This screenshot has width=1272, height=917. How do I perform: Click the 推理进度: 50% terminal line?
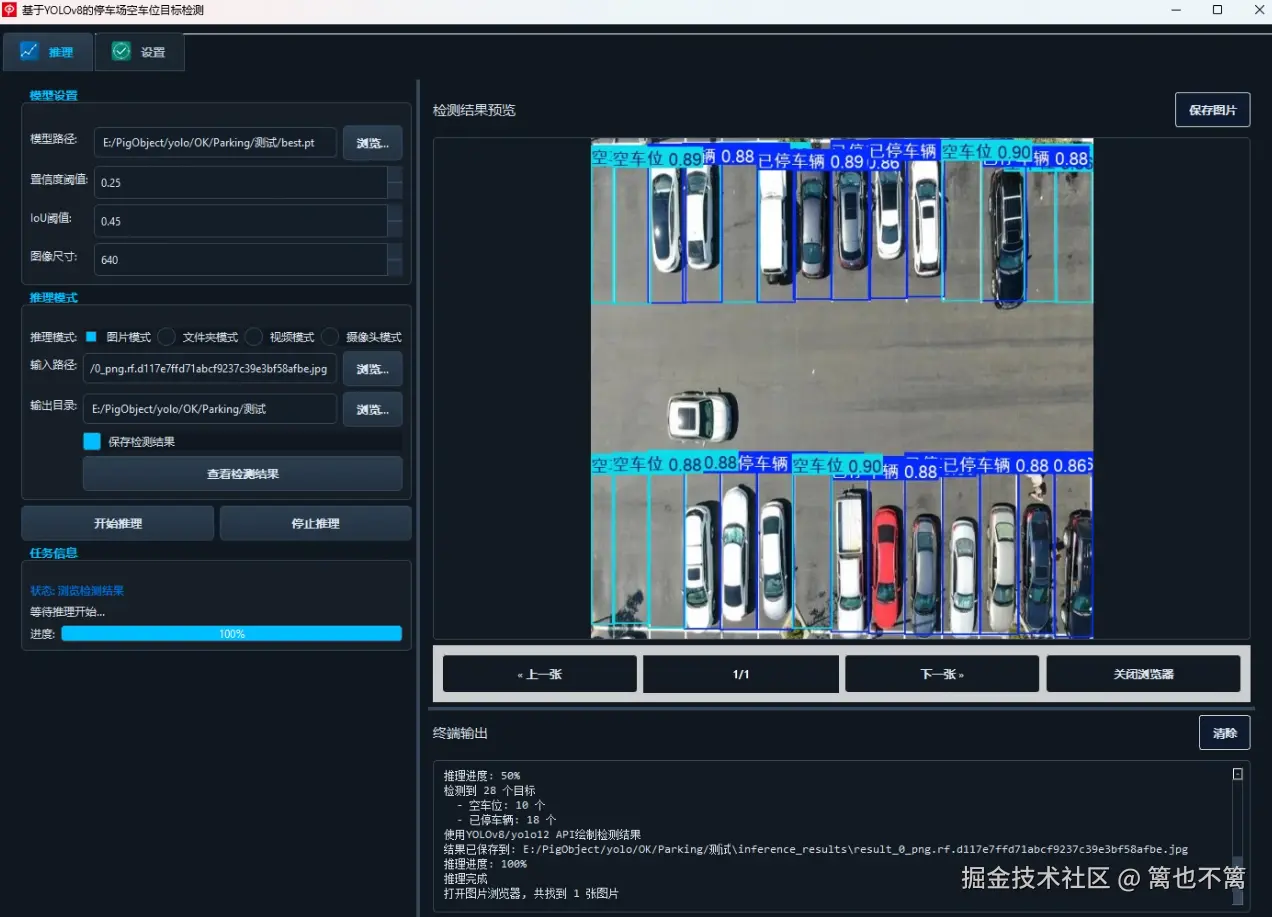point(482,775)
